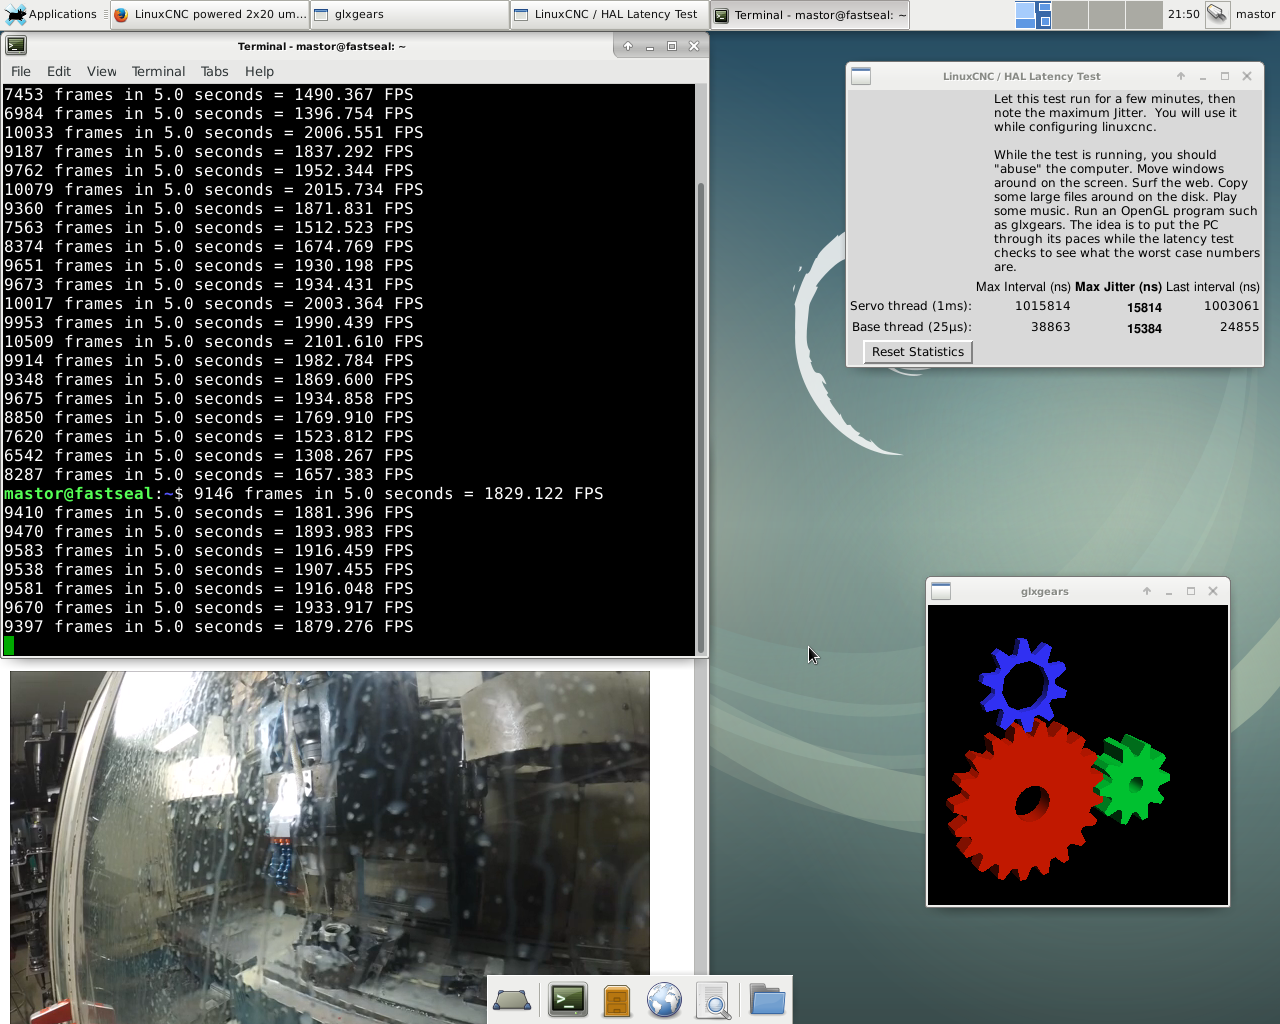1280x1024 pixels.
Task: Click the mastor@fastseal prompt text
Action: click(79, 494)
